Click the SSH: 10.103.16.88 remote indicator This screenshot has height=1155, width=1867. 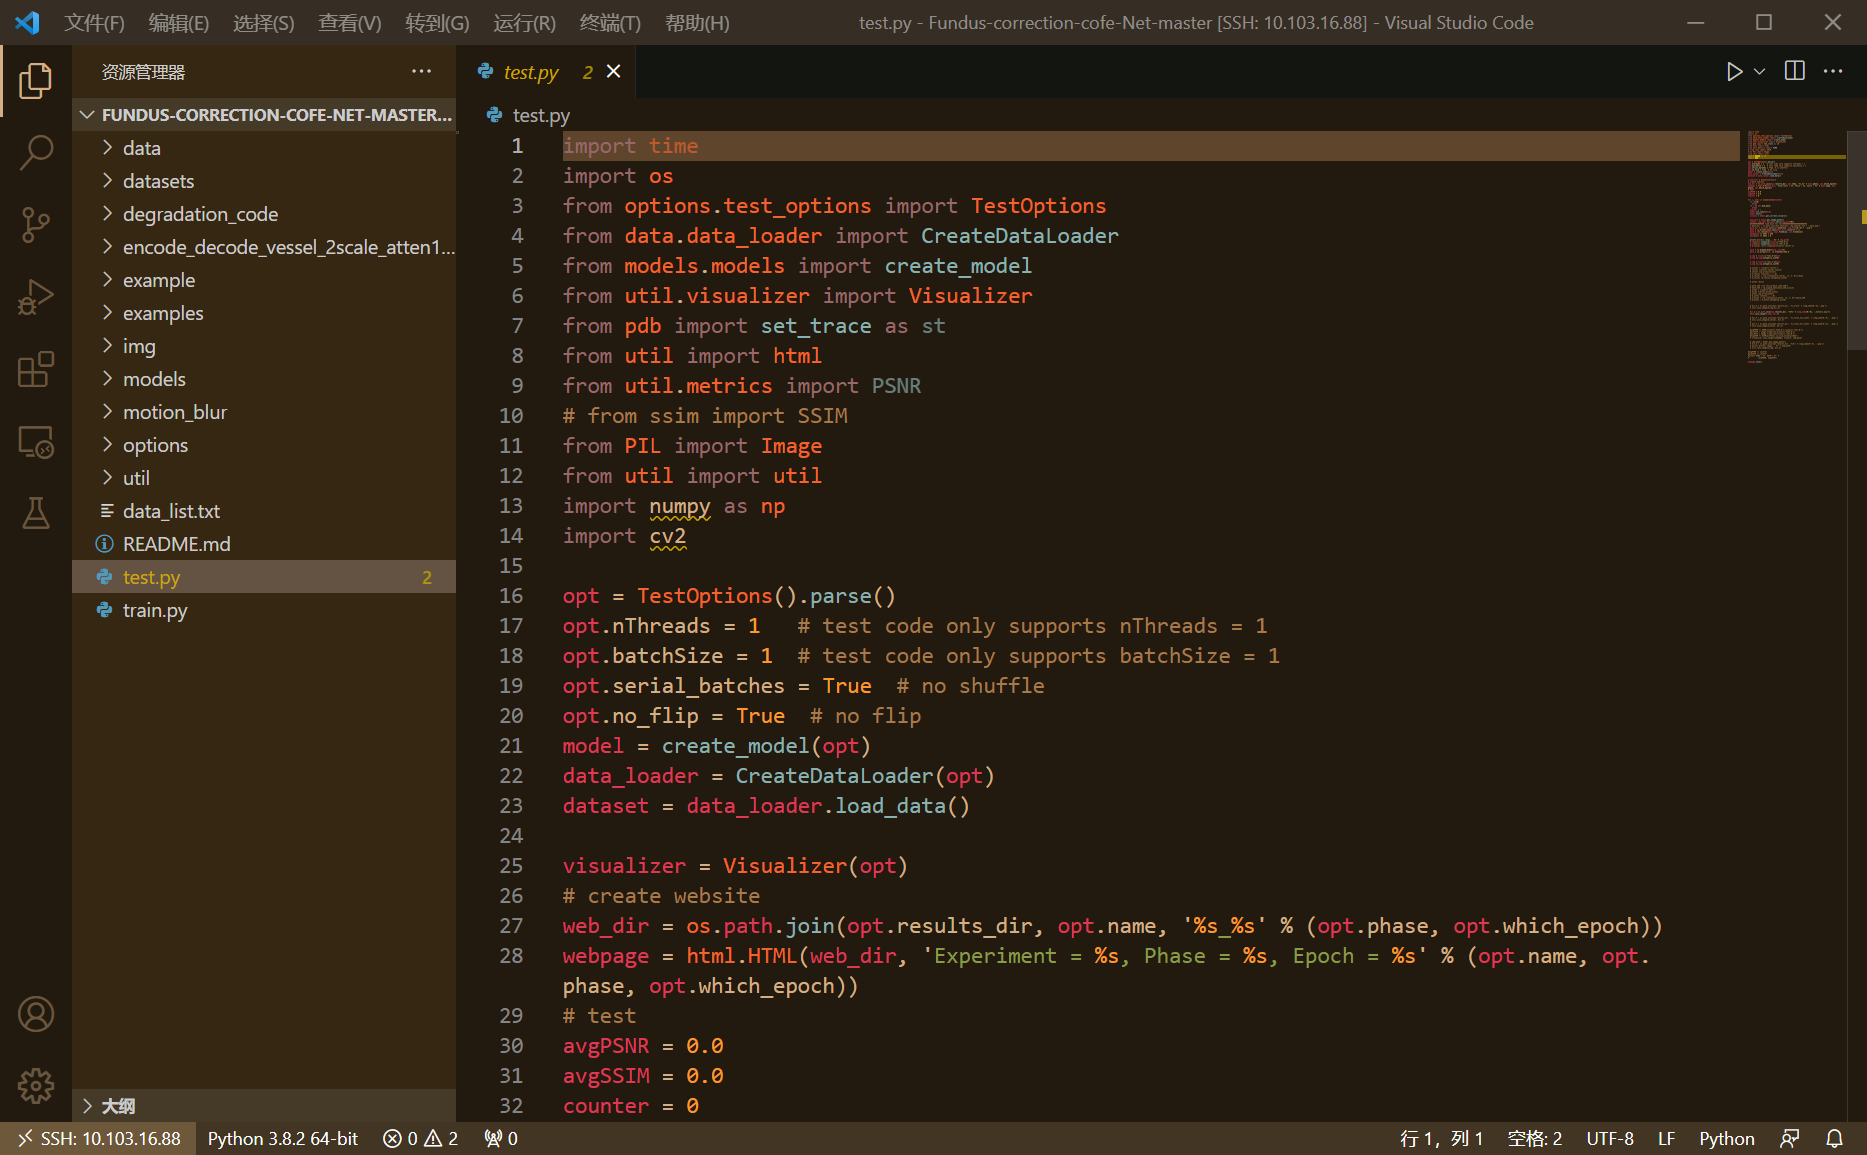(x=98, y=1139)
